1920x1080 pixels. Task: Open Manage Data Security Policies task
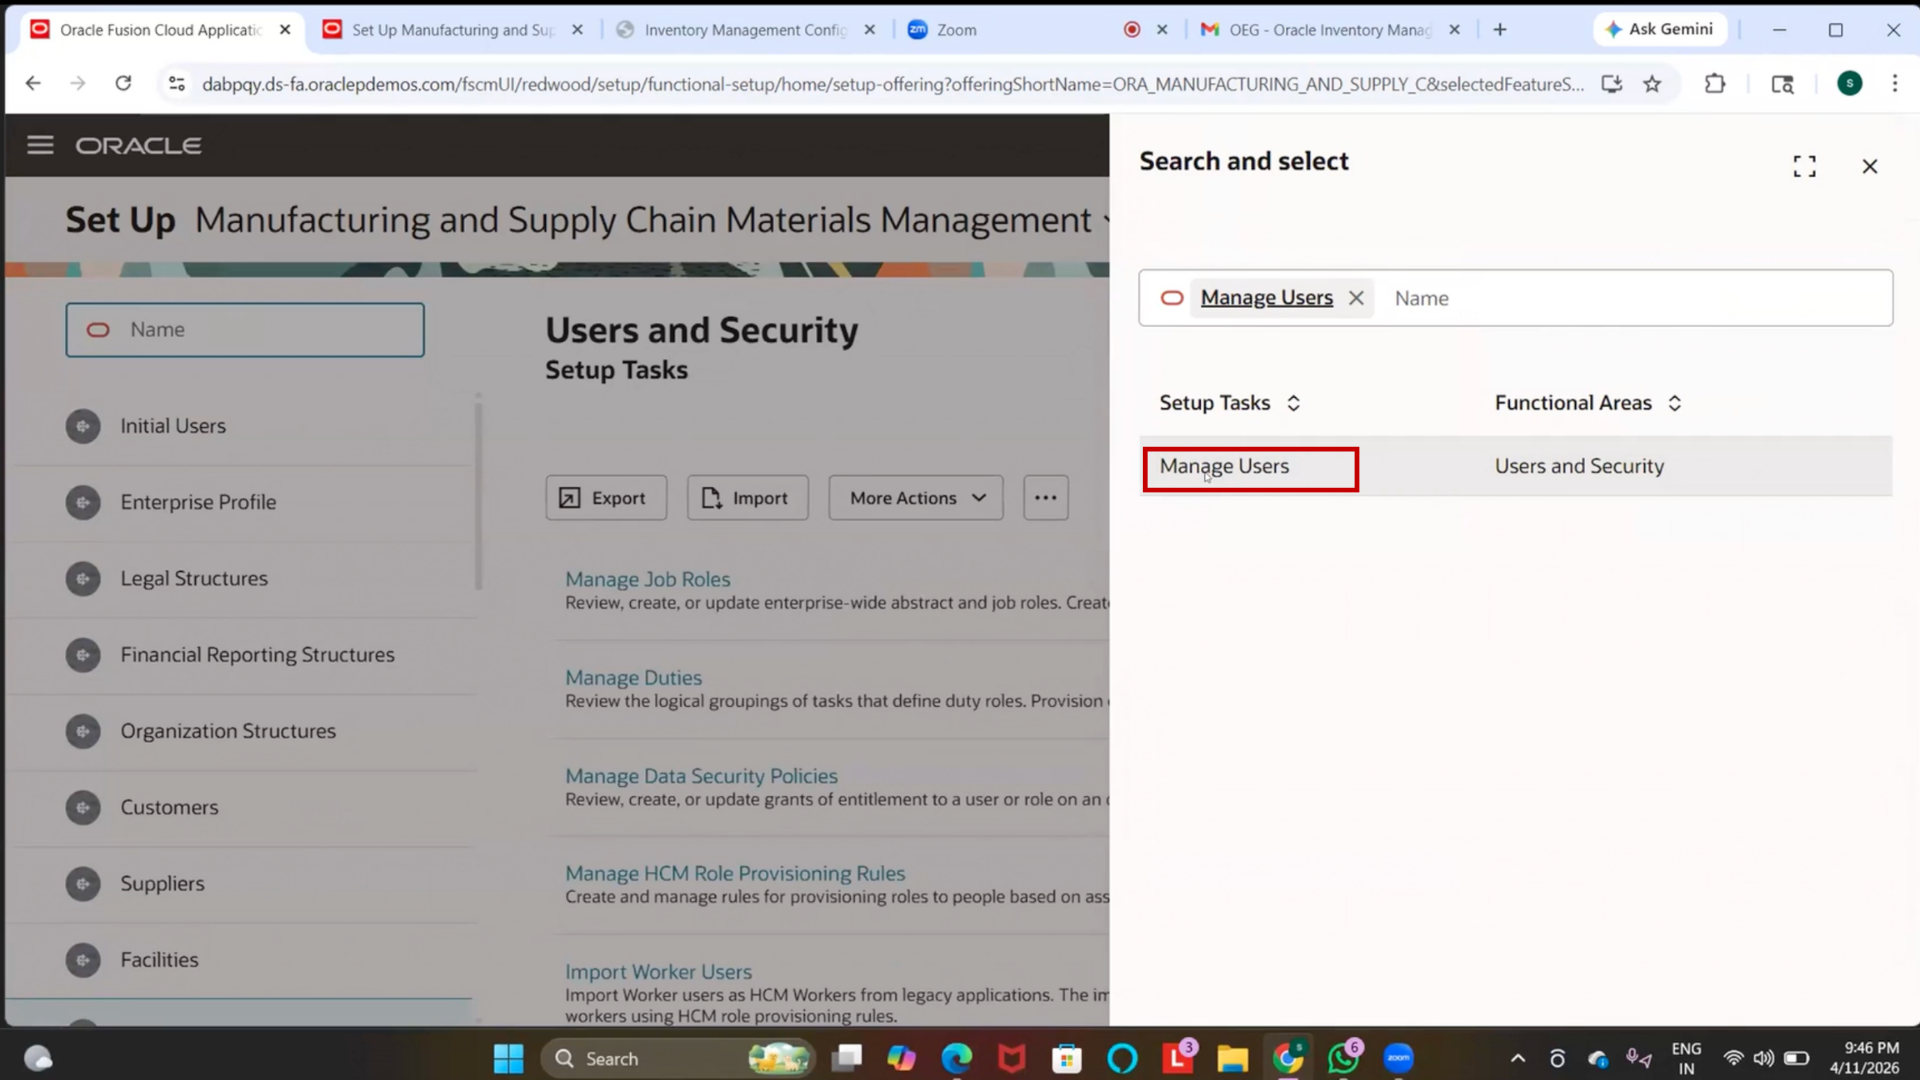click(x=701, y=776)
